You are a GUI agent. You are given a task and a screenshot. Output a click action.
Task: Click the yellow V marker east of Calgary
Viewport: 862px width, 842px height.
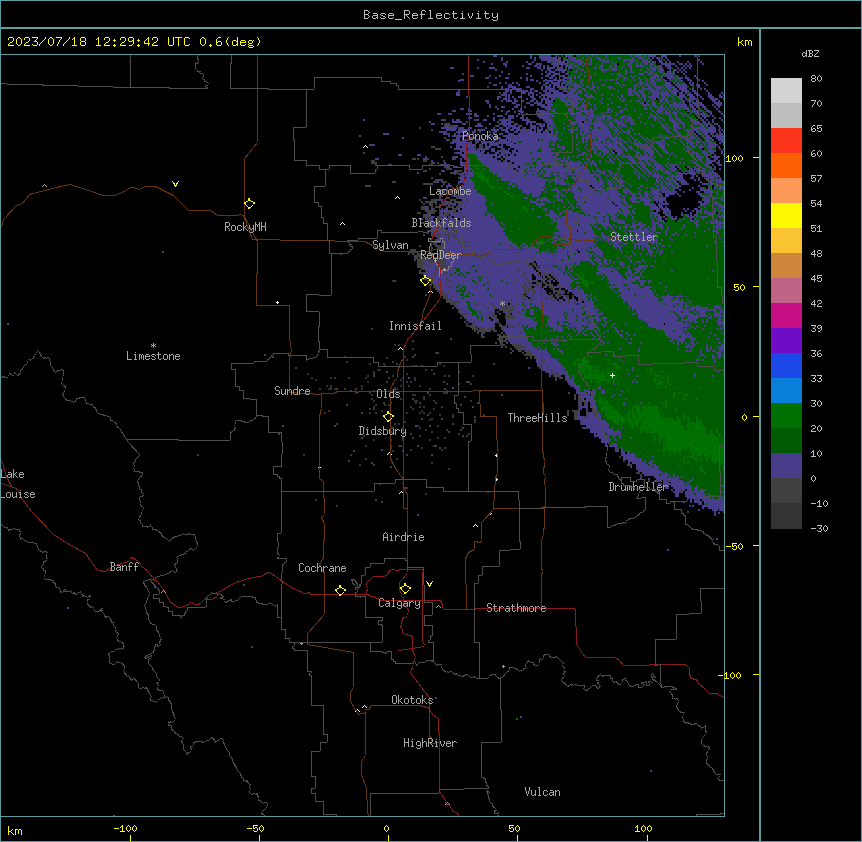[x=429, y=584]
